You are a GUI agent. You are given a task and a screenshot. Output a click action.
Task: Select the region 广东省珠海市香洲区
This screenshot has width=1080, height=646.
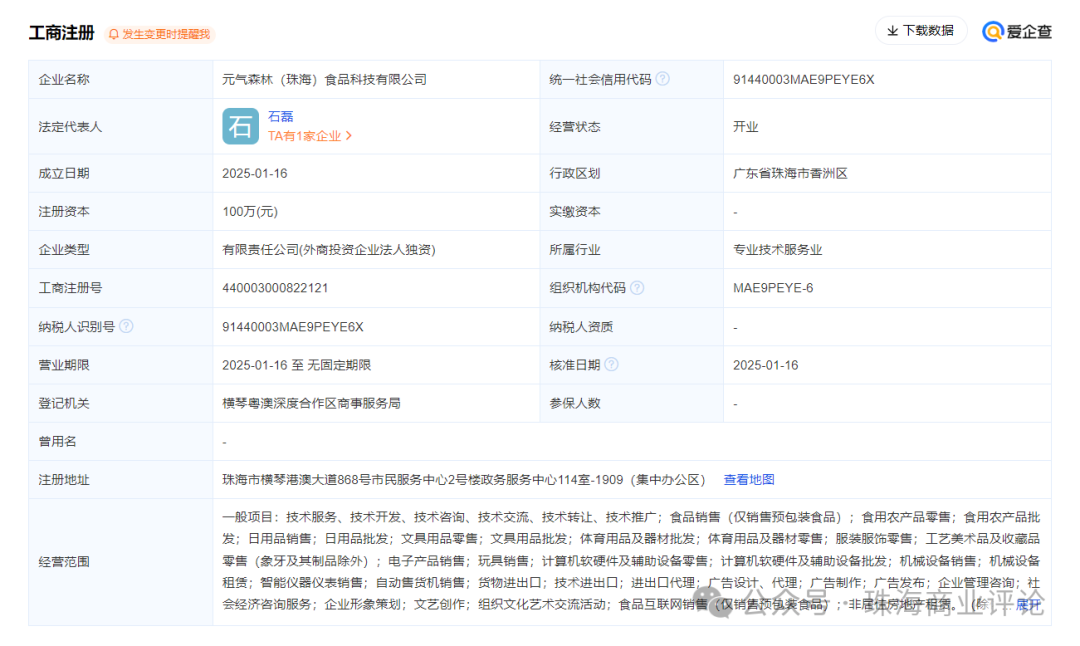[790, 174]
